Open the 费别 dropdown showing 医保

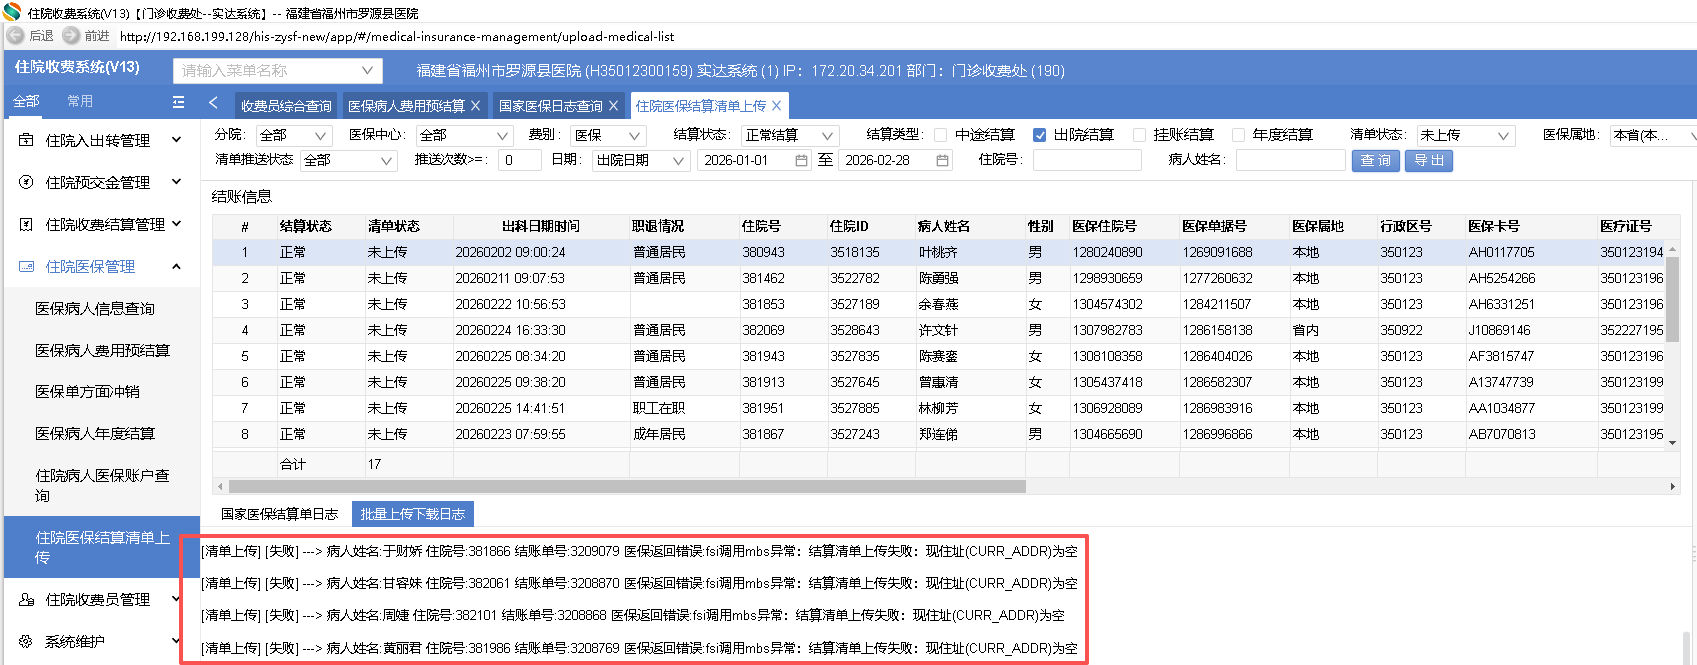(x=608, y=135)
